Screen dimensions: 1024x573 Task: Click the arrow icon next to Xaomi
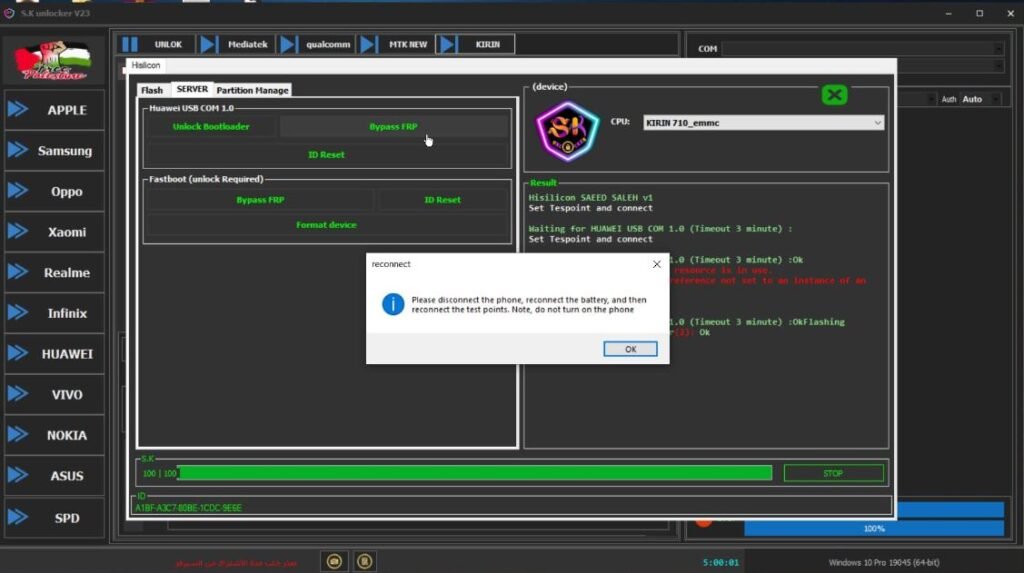tap(18, 231)
